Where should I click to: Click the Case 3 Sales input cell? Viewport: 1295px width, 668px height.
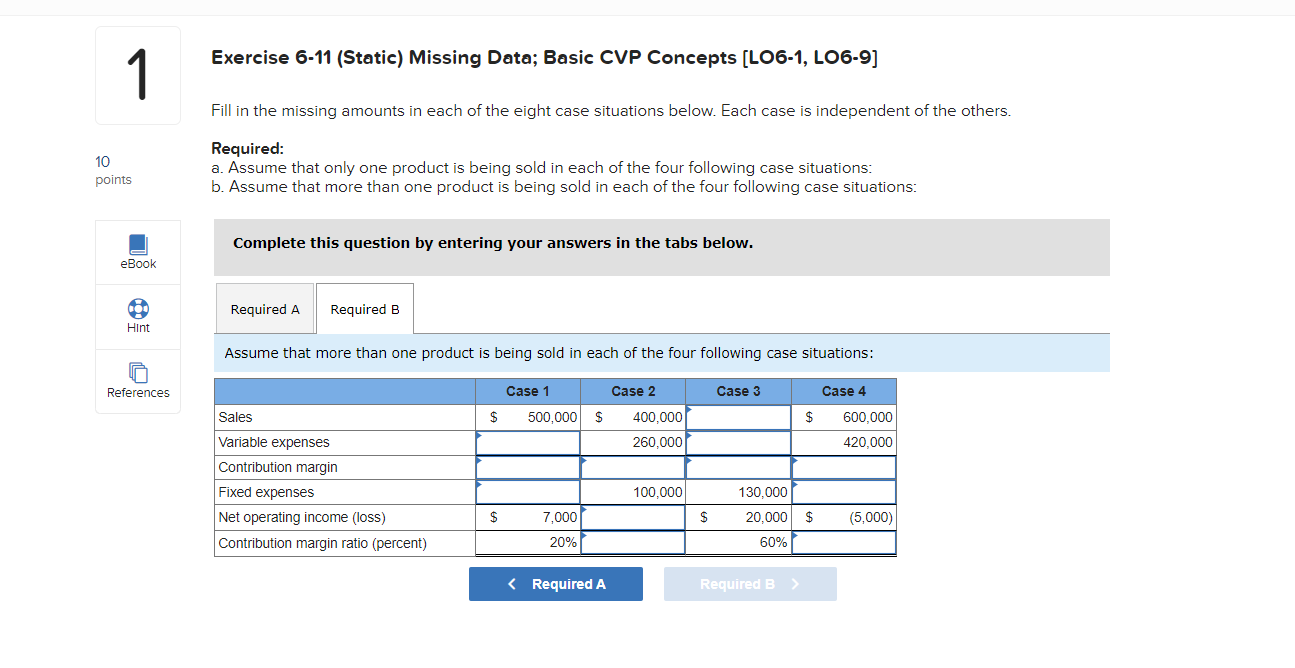pyautogui.click(x=738, y=417)
